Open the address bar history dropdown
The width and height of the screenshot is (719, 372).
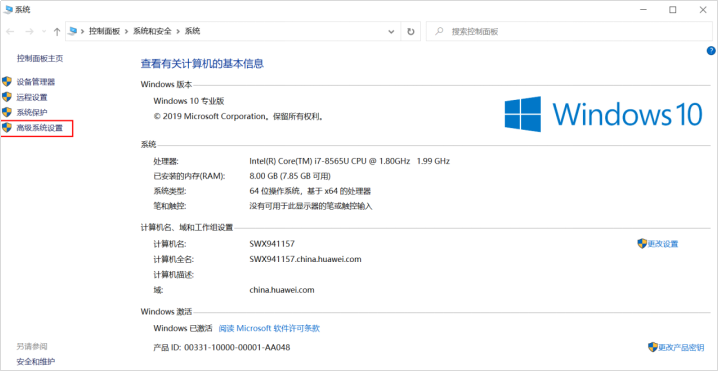[392, 32]
